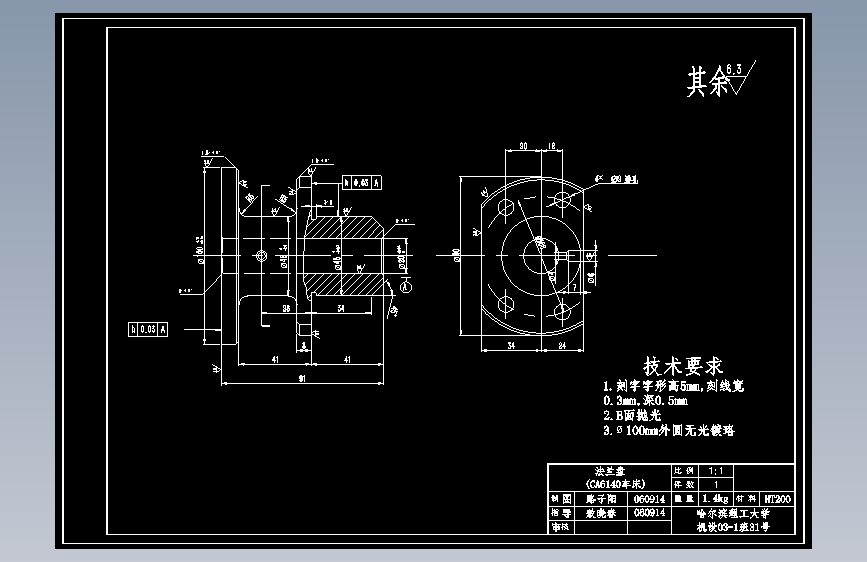
Task: Click the class text 机设03-1班31号
Action: point(733,527)
